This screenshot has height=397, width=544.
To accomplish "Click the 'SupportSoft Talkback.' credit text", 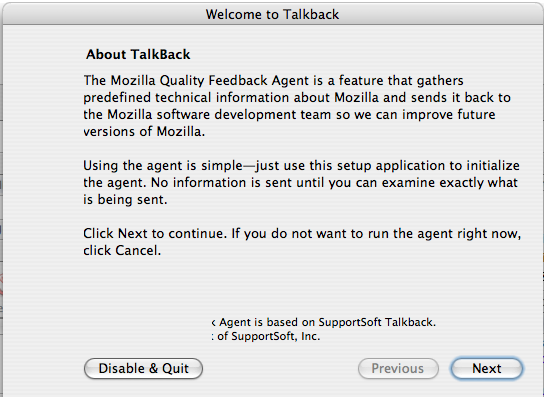I will click(377, 322).
